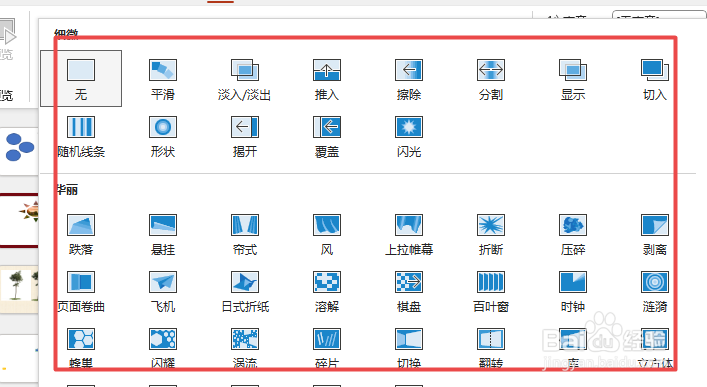Apply the 切换 transition
Image resolution: width=707 pixels, height=387 pixels.
pyautogui.click(x=409, y=348)
